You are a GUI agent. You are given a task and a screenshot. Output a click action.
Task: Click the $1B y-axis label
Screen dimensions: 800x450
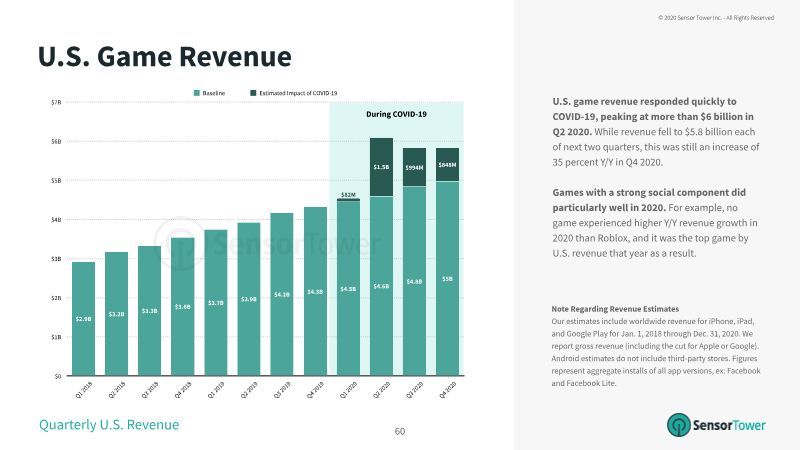[56, 337]
